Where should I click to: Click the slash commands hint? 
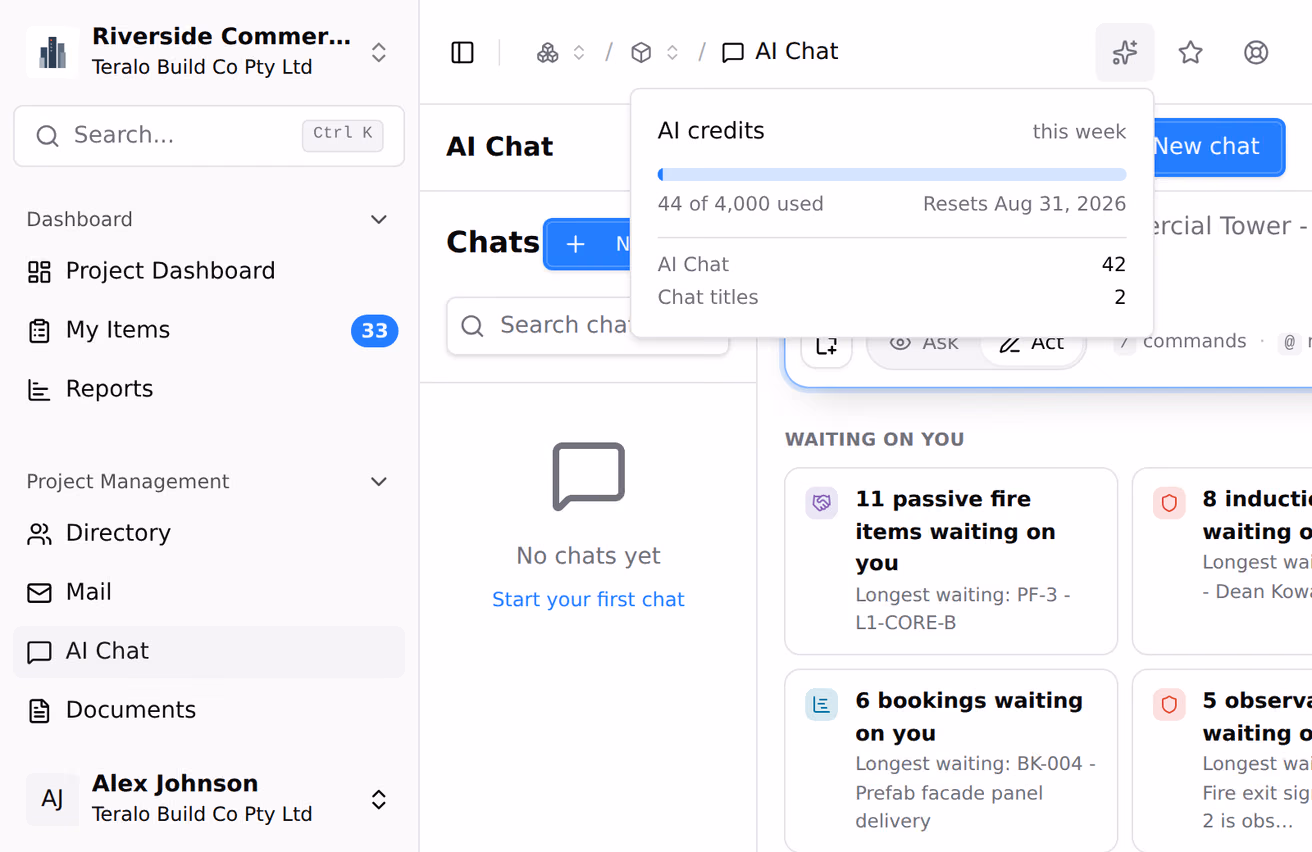(x=1181, y=342)
